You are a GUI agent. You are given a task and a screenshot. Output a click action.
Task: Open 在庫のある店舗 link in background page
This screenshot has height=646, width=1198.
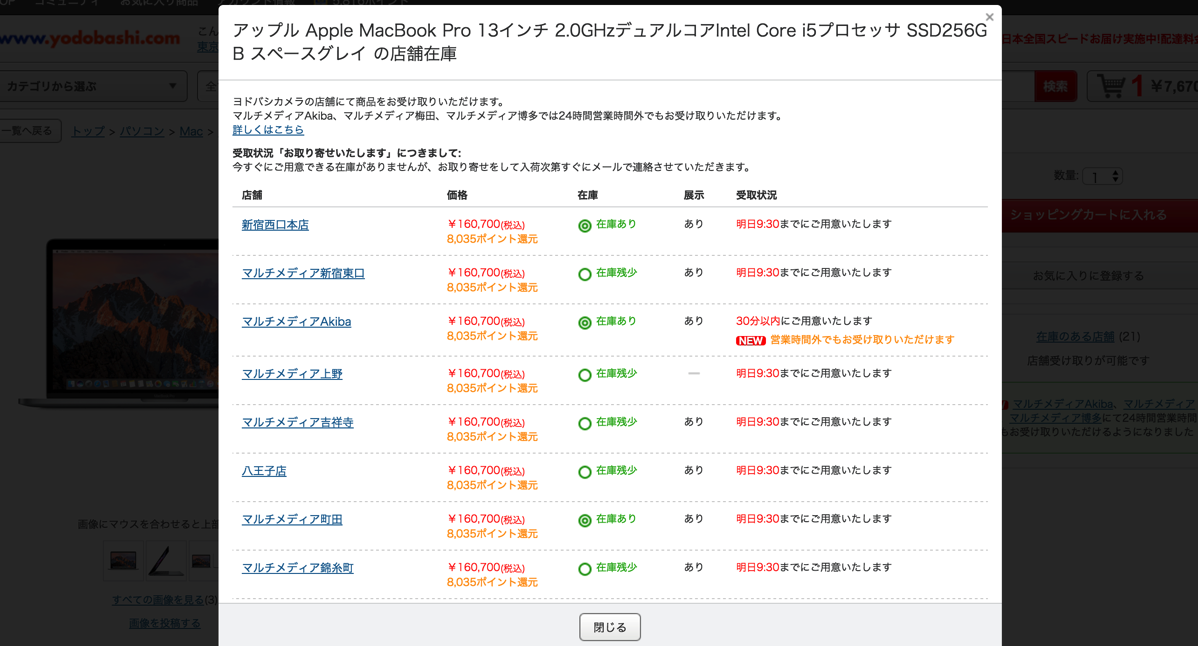[1075, 336]
